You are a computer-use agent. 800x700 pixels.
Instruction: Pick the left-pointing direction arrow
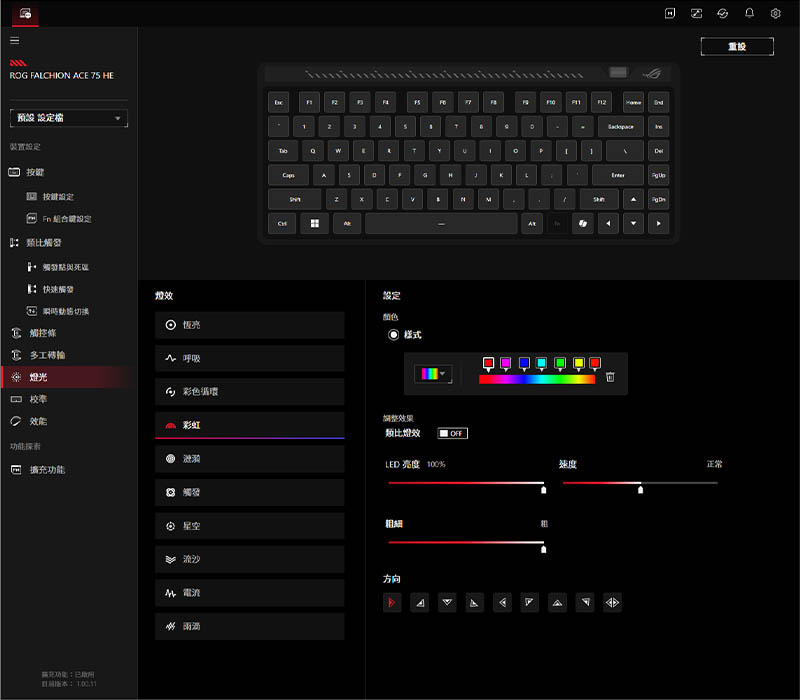[502, 602]
